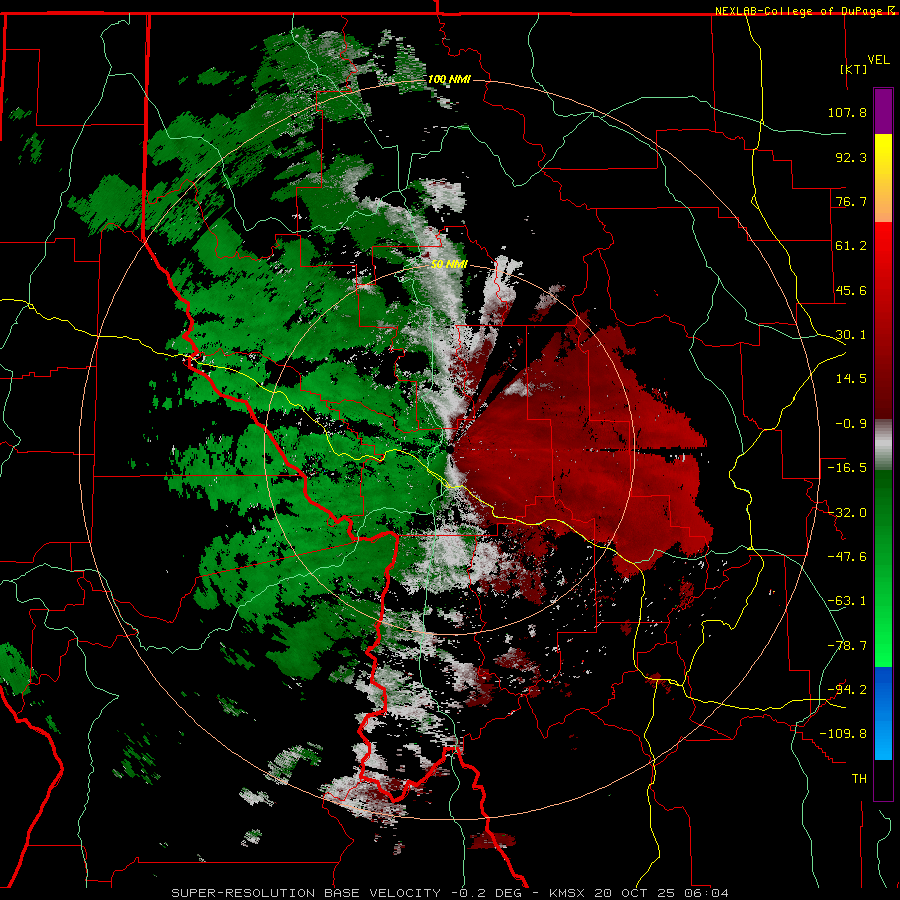The height and width of the screenshot is (900, 900).
Task: Click the TH legend label
Action: pyautogui.click(x=859, y=779)
